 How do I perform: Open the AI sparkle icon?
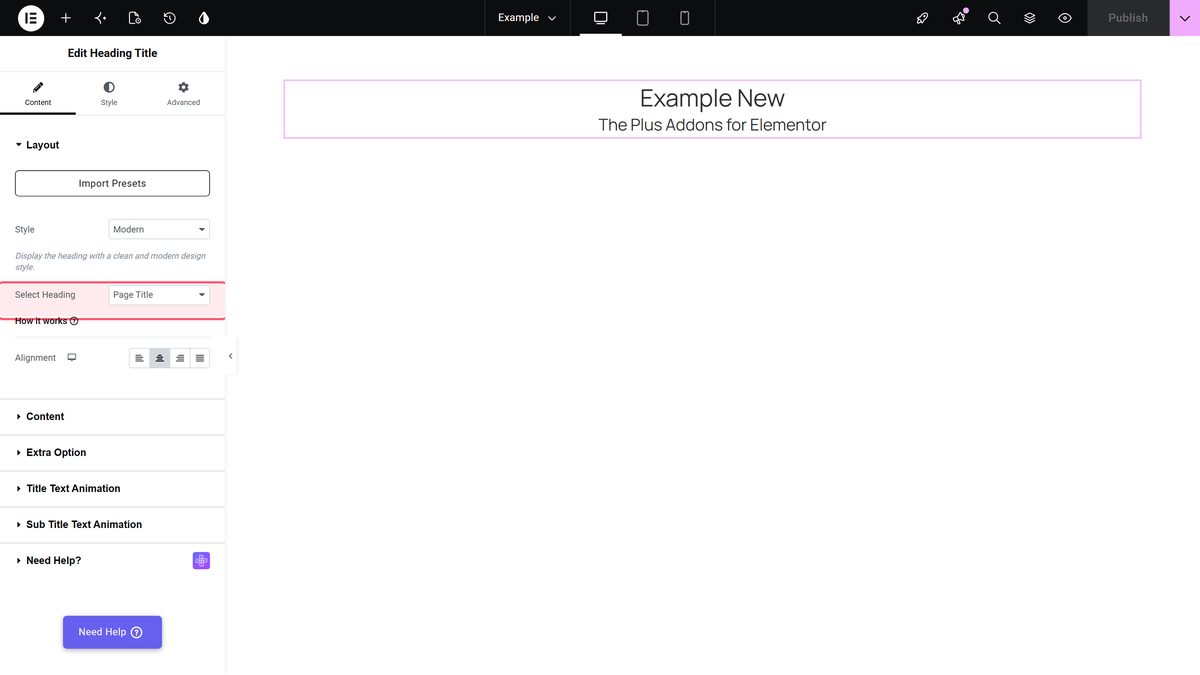pyautogui.click(x=100, y=18)
